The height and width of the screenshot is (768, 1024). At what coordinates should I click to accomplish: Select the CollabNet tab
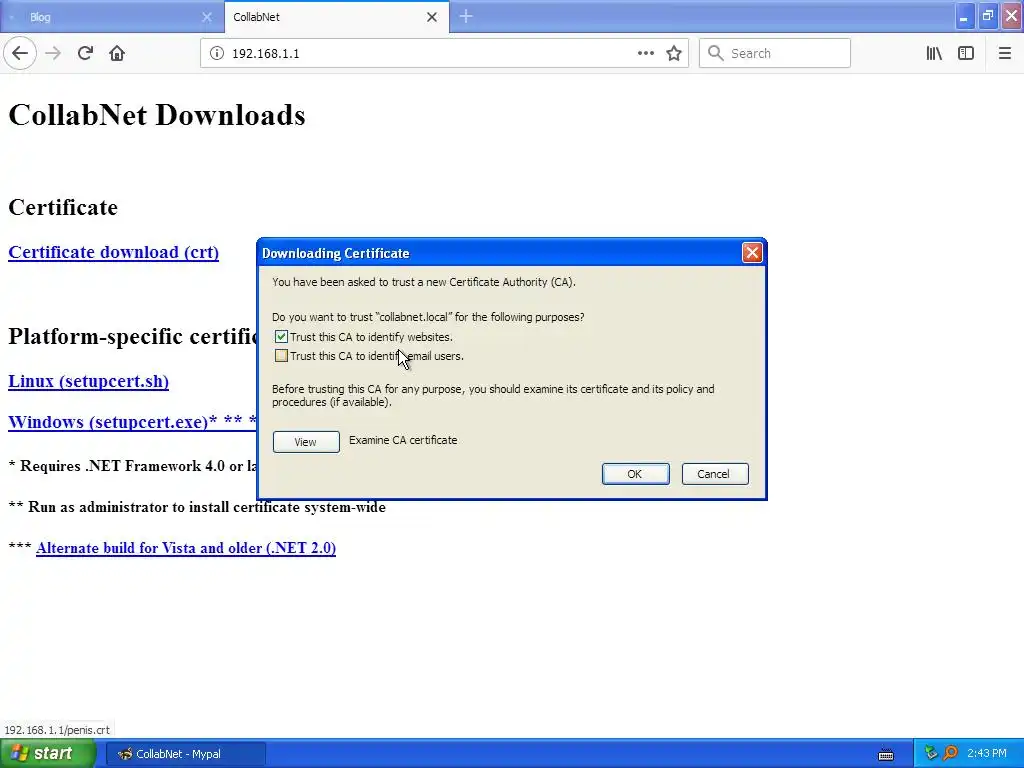pyautogui.click(x=336, y=17)
